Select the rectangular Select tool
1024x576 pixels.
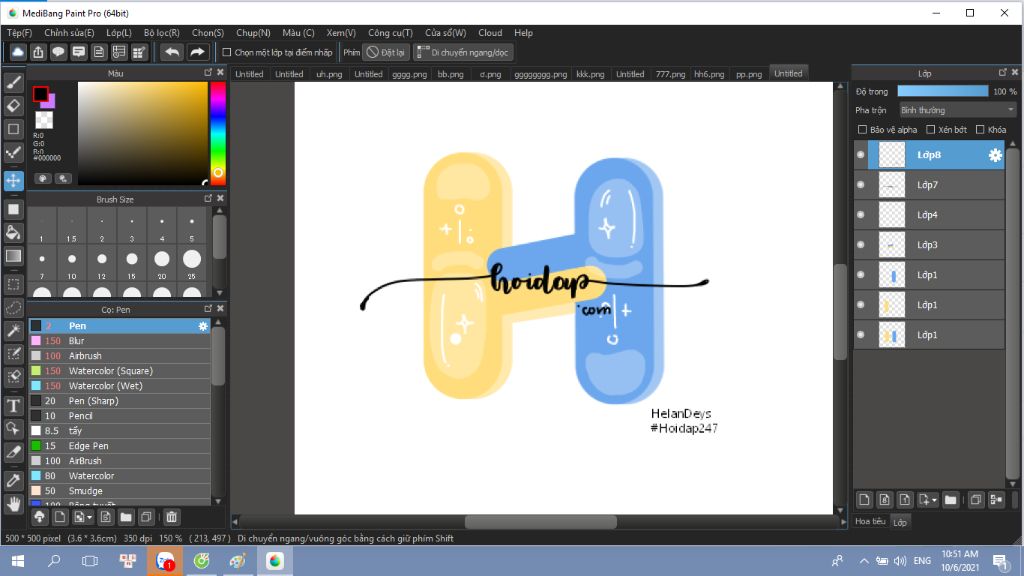(13, 285)
